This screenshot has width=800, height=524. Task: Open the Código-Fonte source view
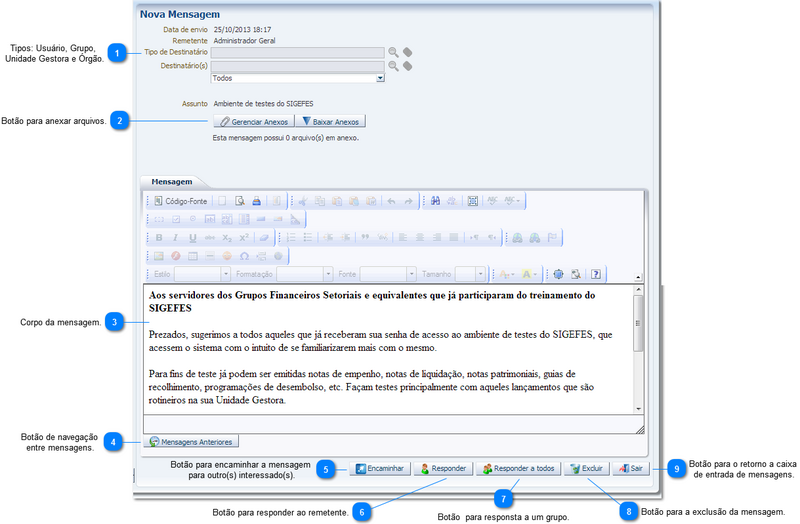(181, 201)
